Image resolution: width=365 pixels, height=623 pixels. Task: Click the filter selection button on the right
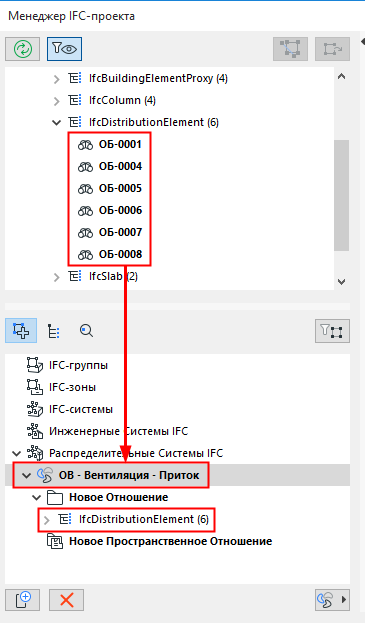click(x=332, y=331)
